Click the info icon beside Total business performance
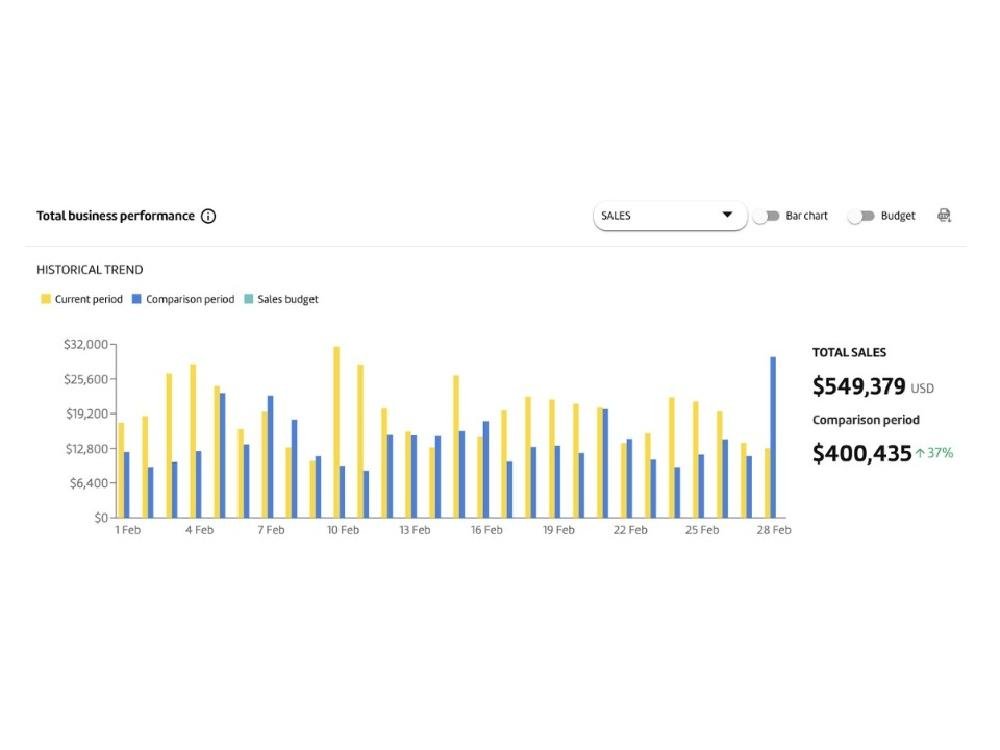Screen dimensions: 1000x750 coord(208,216)
